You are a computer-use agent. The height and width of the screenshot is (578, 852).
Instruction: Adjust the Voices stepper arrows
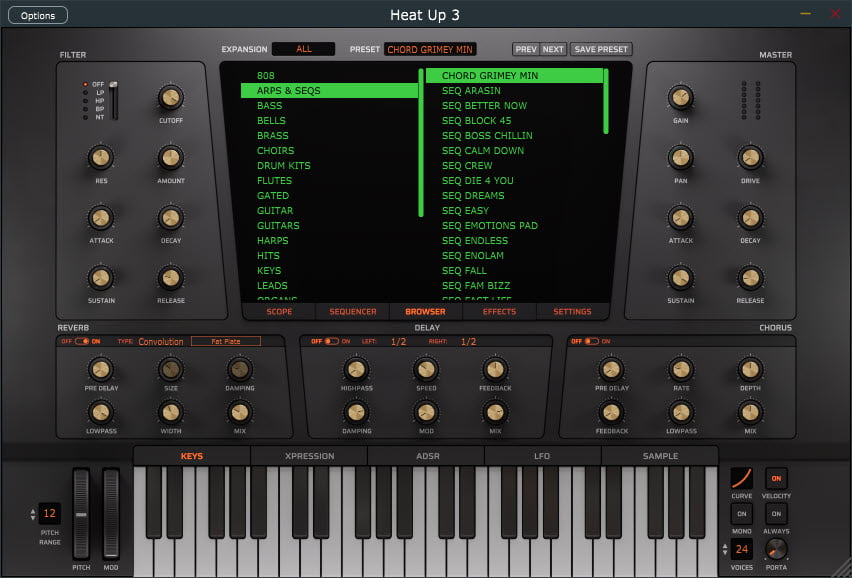click(x=724, y=549)
